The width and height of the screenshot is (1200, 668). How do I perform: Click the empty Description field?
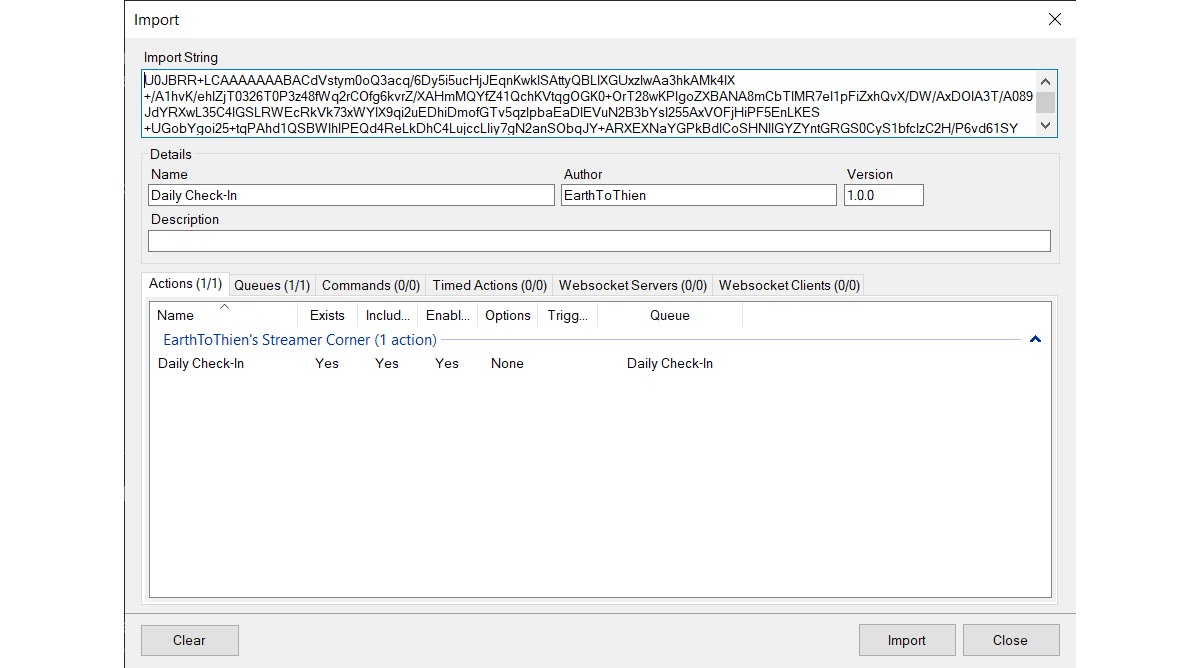(x=598, y=241)
